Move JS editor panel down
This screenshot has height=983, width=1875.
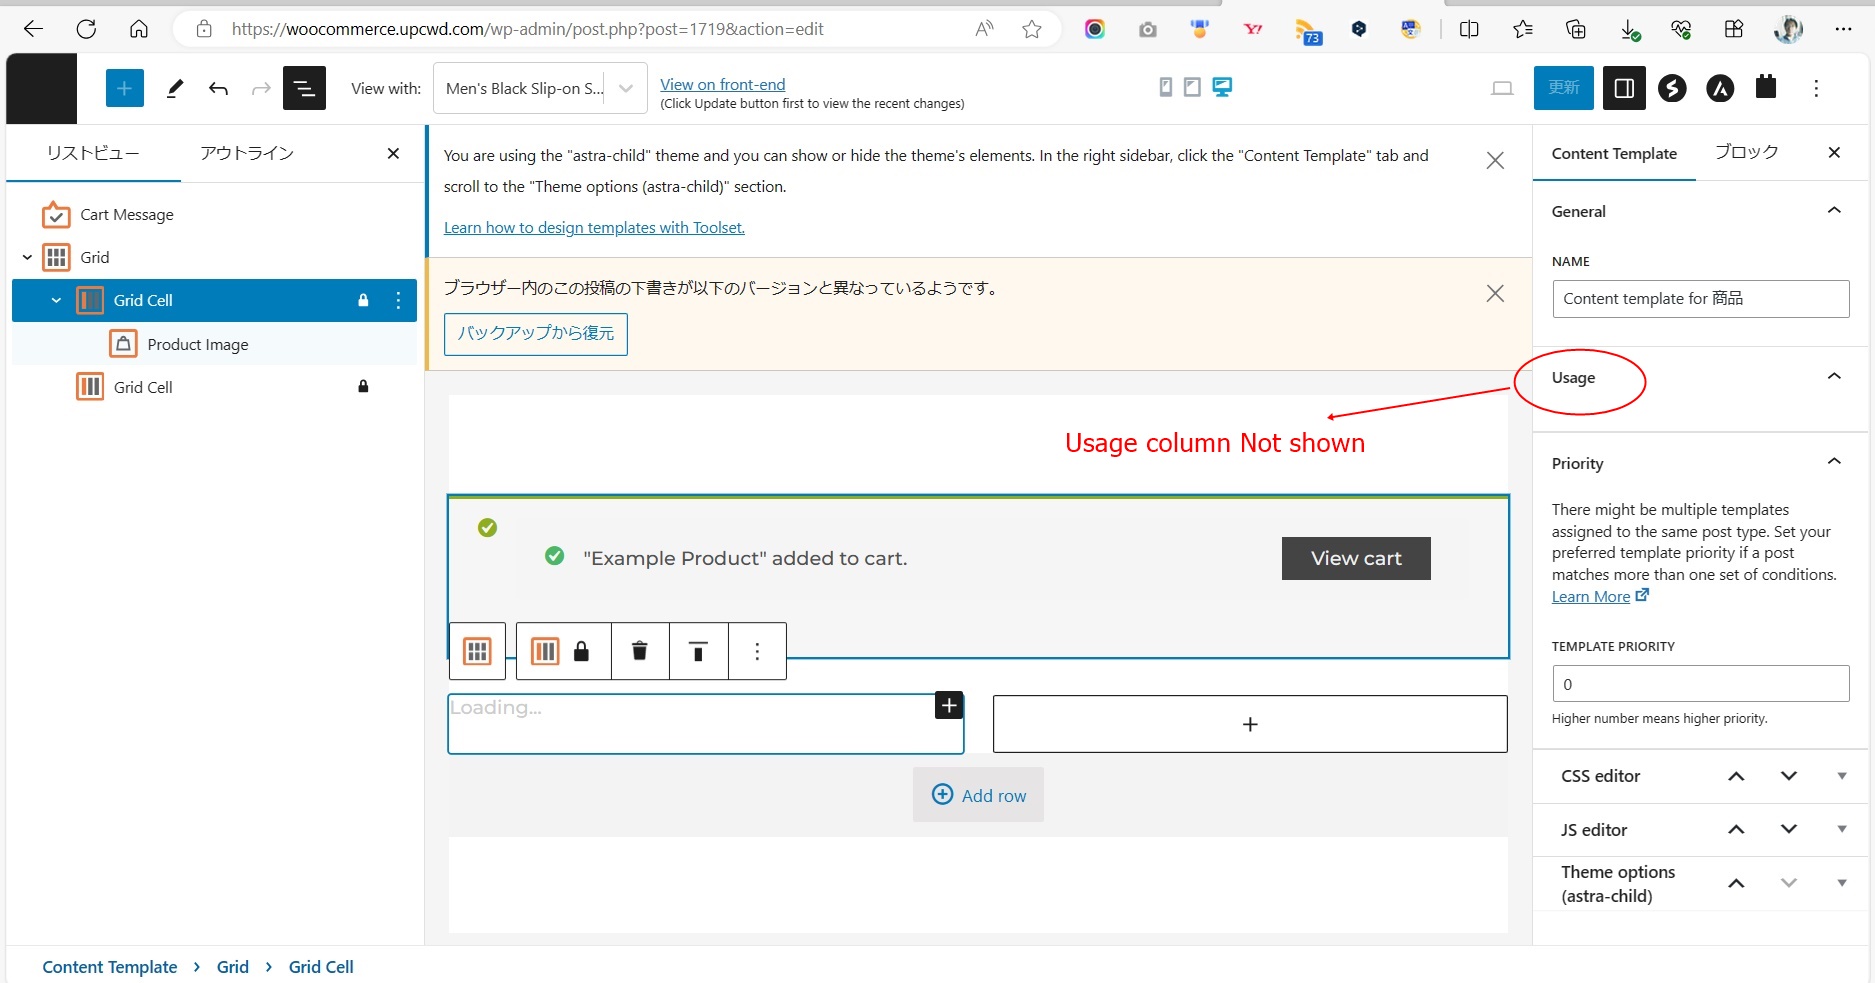tap(1789, 829)
